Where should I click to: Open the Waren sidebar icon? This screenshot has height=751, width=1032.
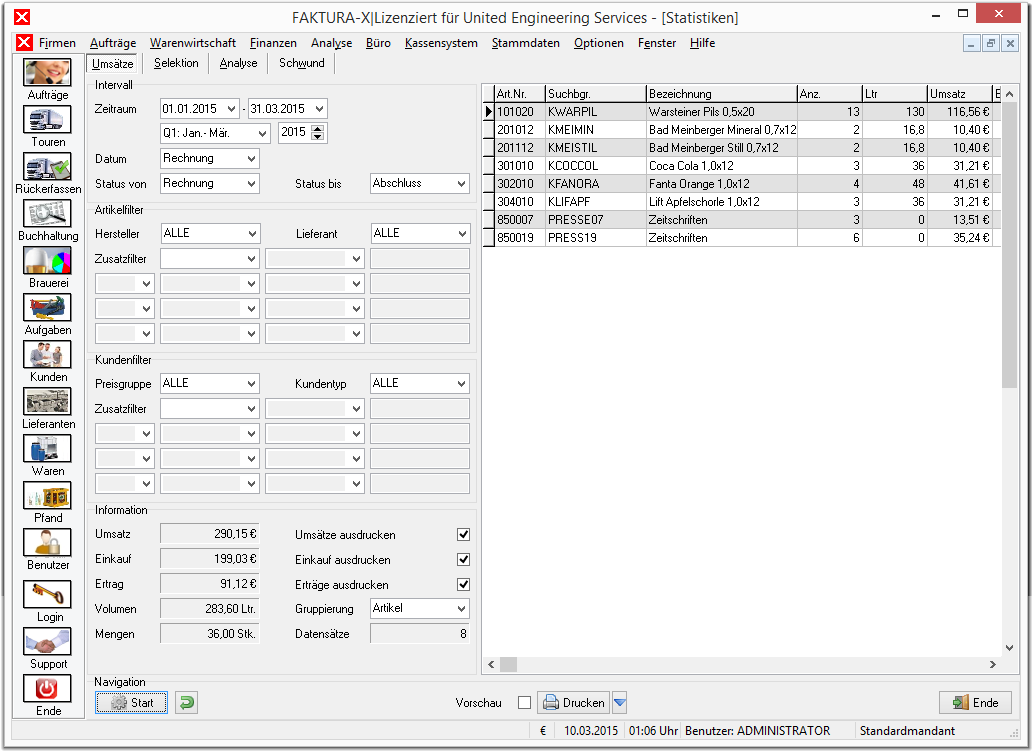[x=47, y=449]
